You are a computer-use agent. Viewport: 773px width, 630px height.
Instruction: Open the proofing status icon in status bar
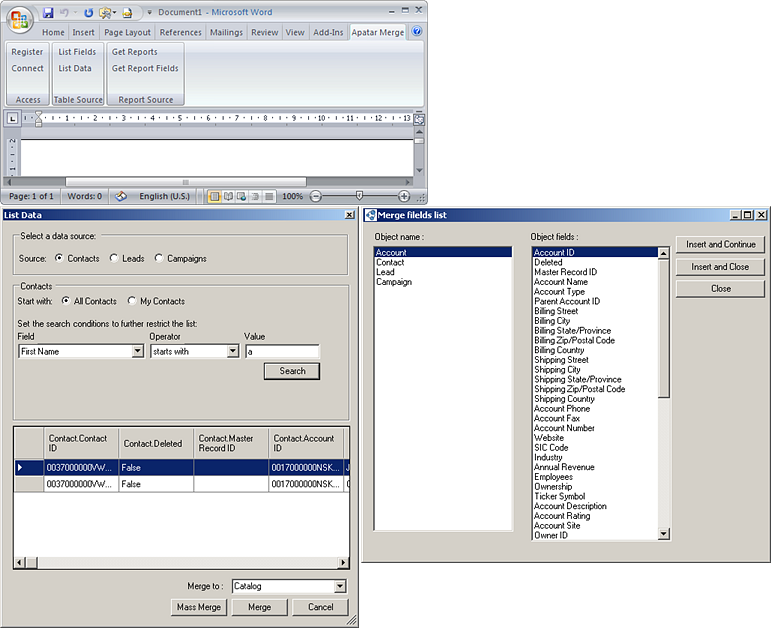click(x=121, y=196)
